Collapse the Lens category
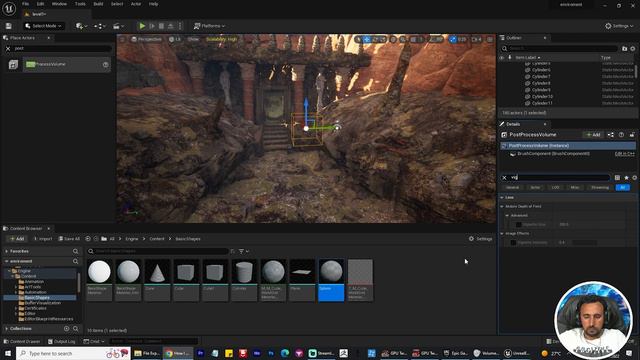Image resolution: width=640 pixels, height=360 pixels. pos(502,198)
